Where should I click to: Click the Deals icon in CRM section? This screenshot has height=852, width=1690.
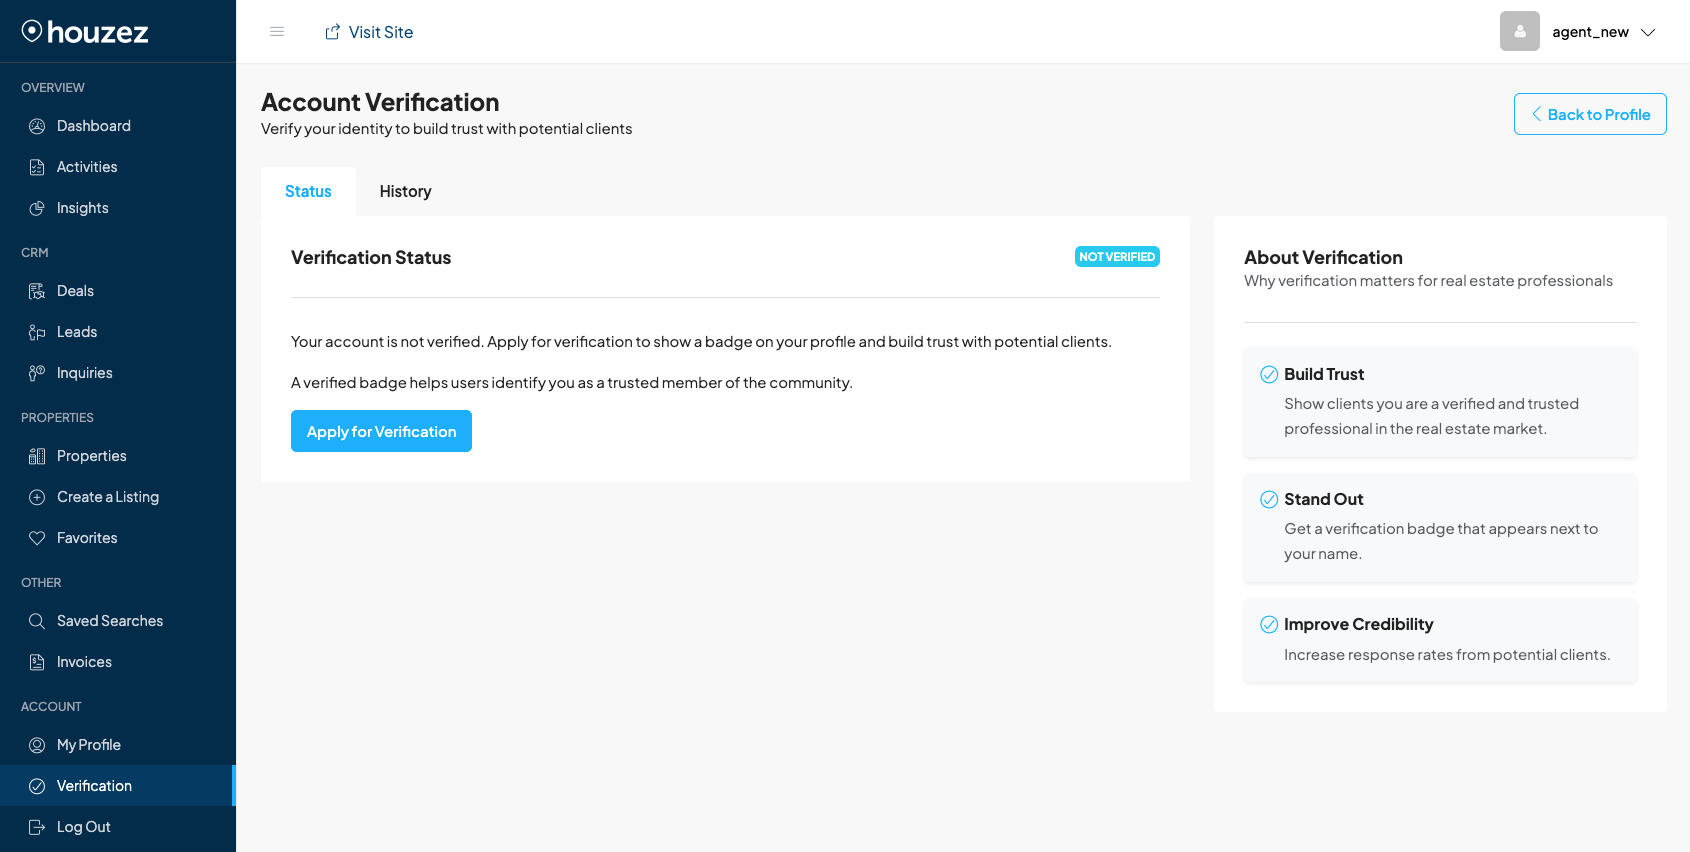(x=37, y=291)
